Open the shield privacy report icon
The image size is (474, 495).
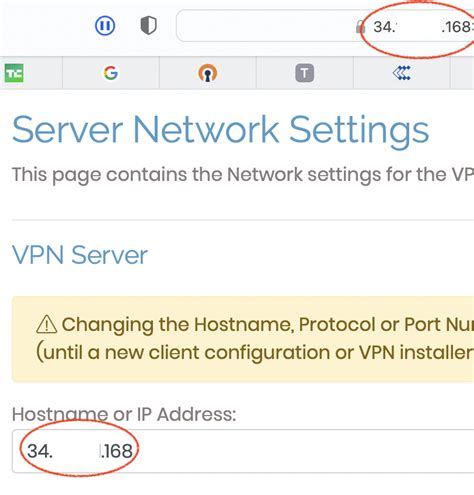click(x=148, y=25)
